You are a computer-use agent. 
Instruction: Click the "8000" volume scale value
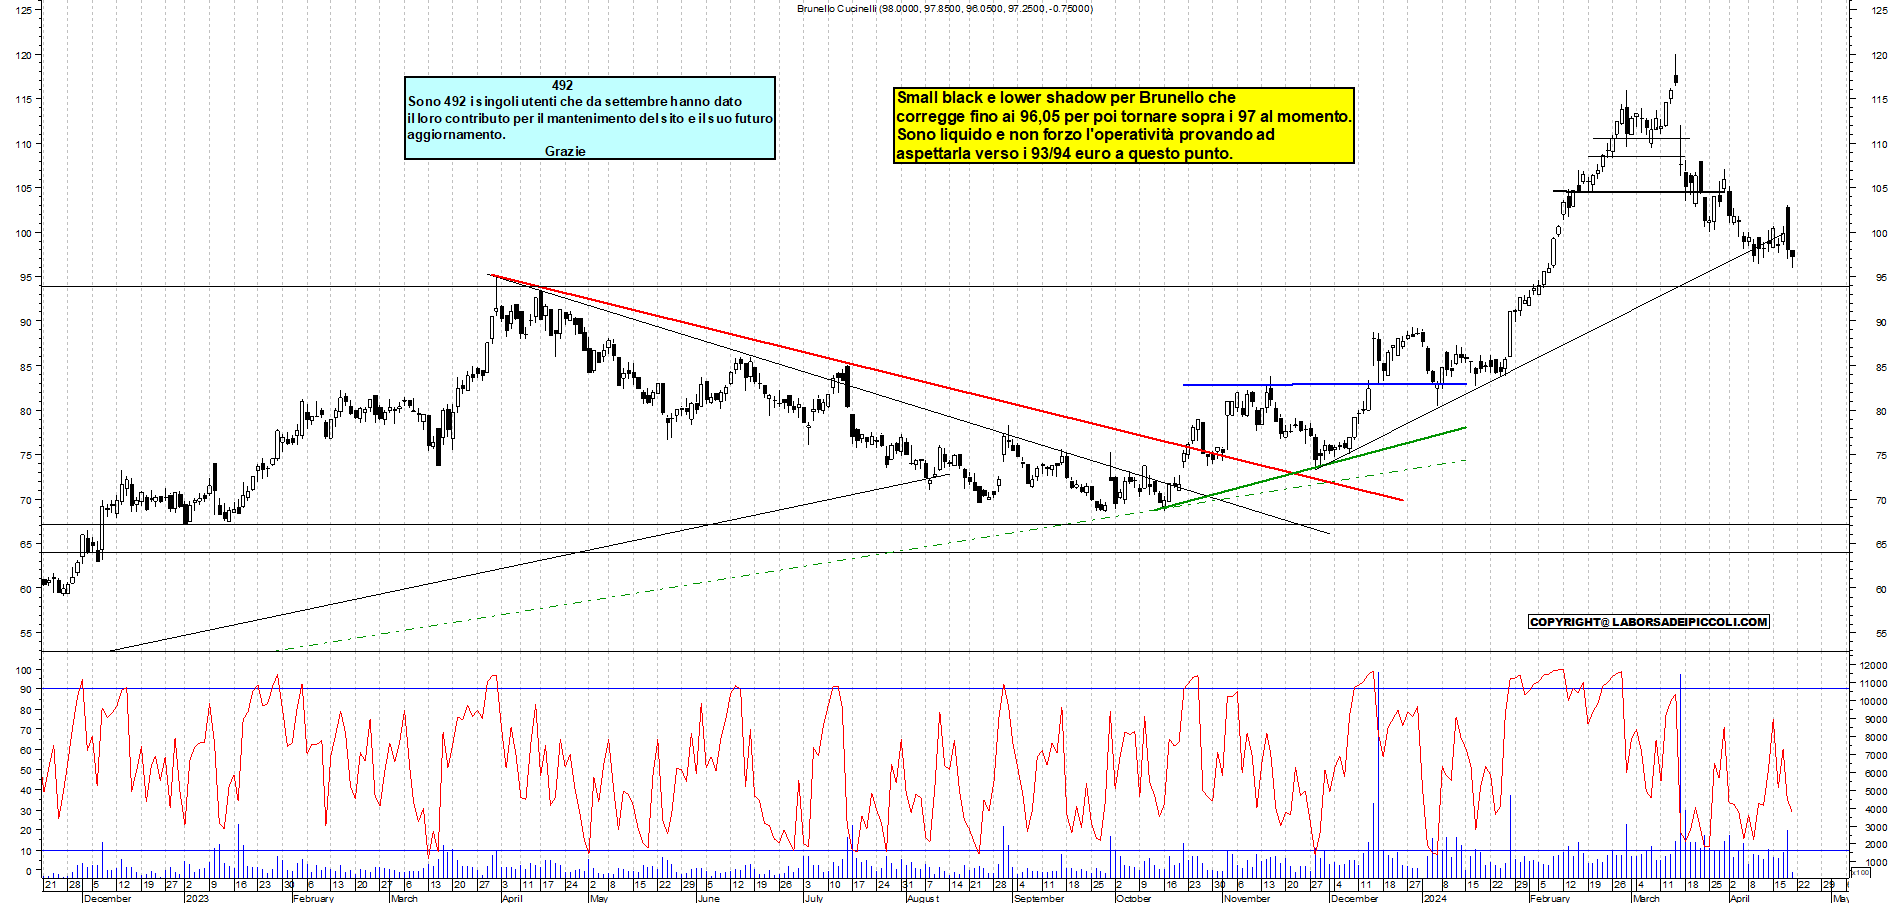coord(1875,738)
